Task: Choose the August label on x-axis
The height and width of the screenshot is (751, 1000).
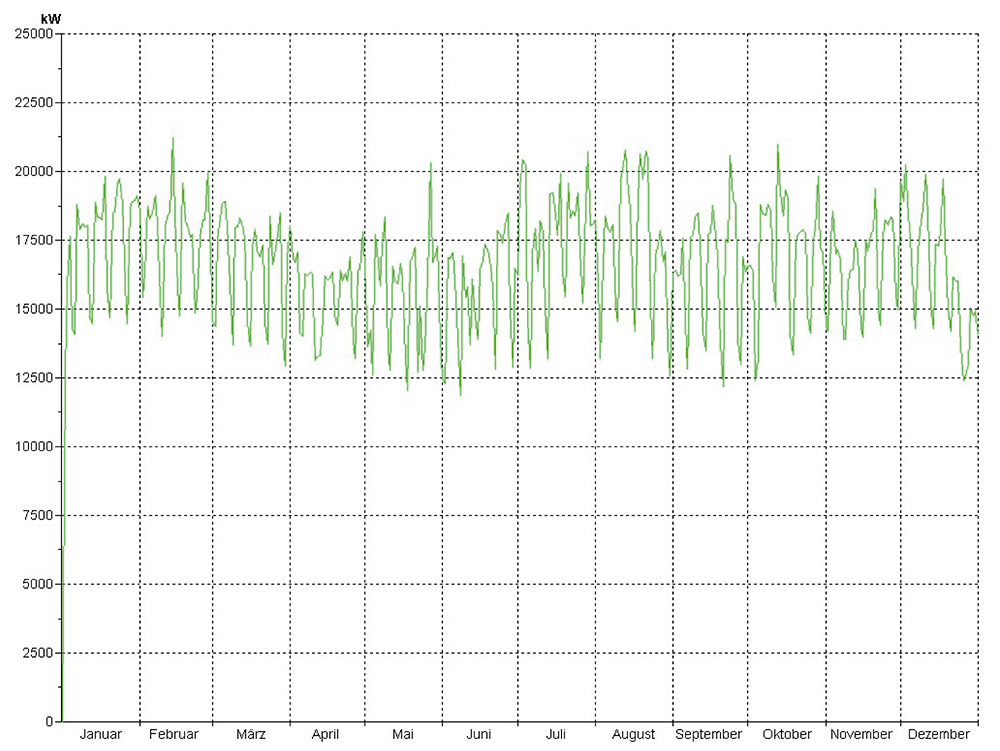Action: pos(633,735)
